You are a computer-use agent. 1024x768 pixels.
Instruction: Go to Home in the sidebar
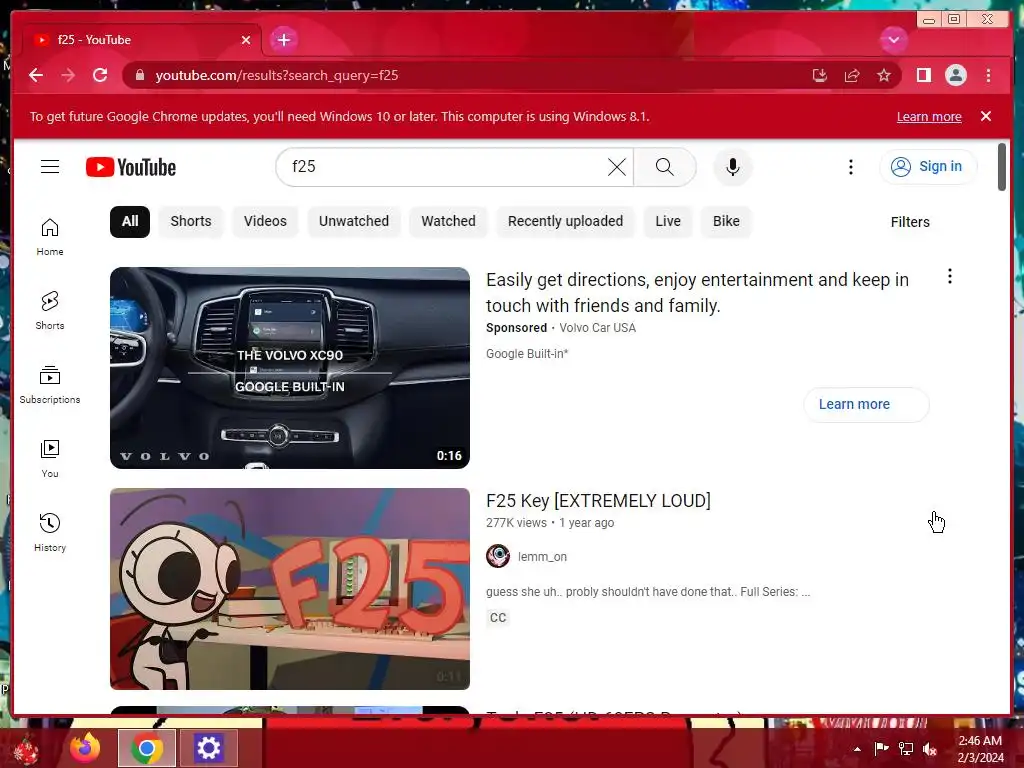click(50, 237)
